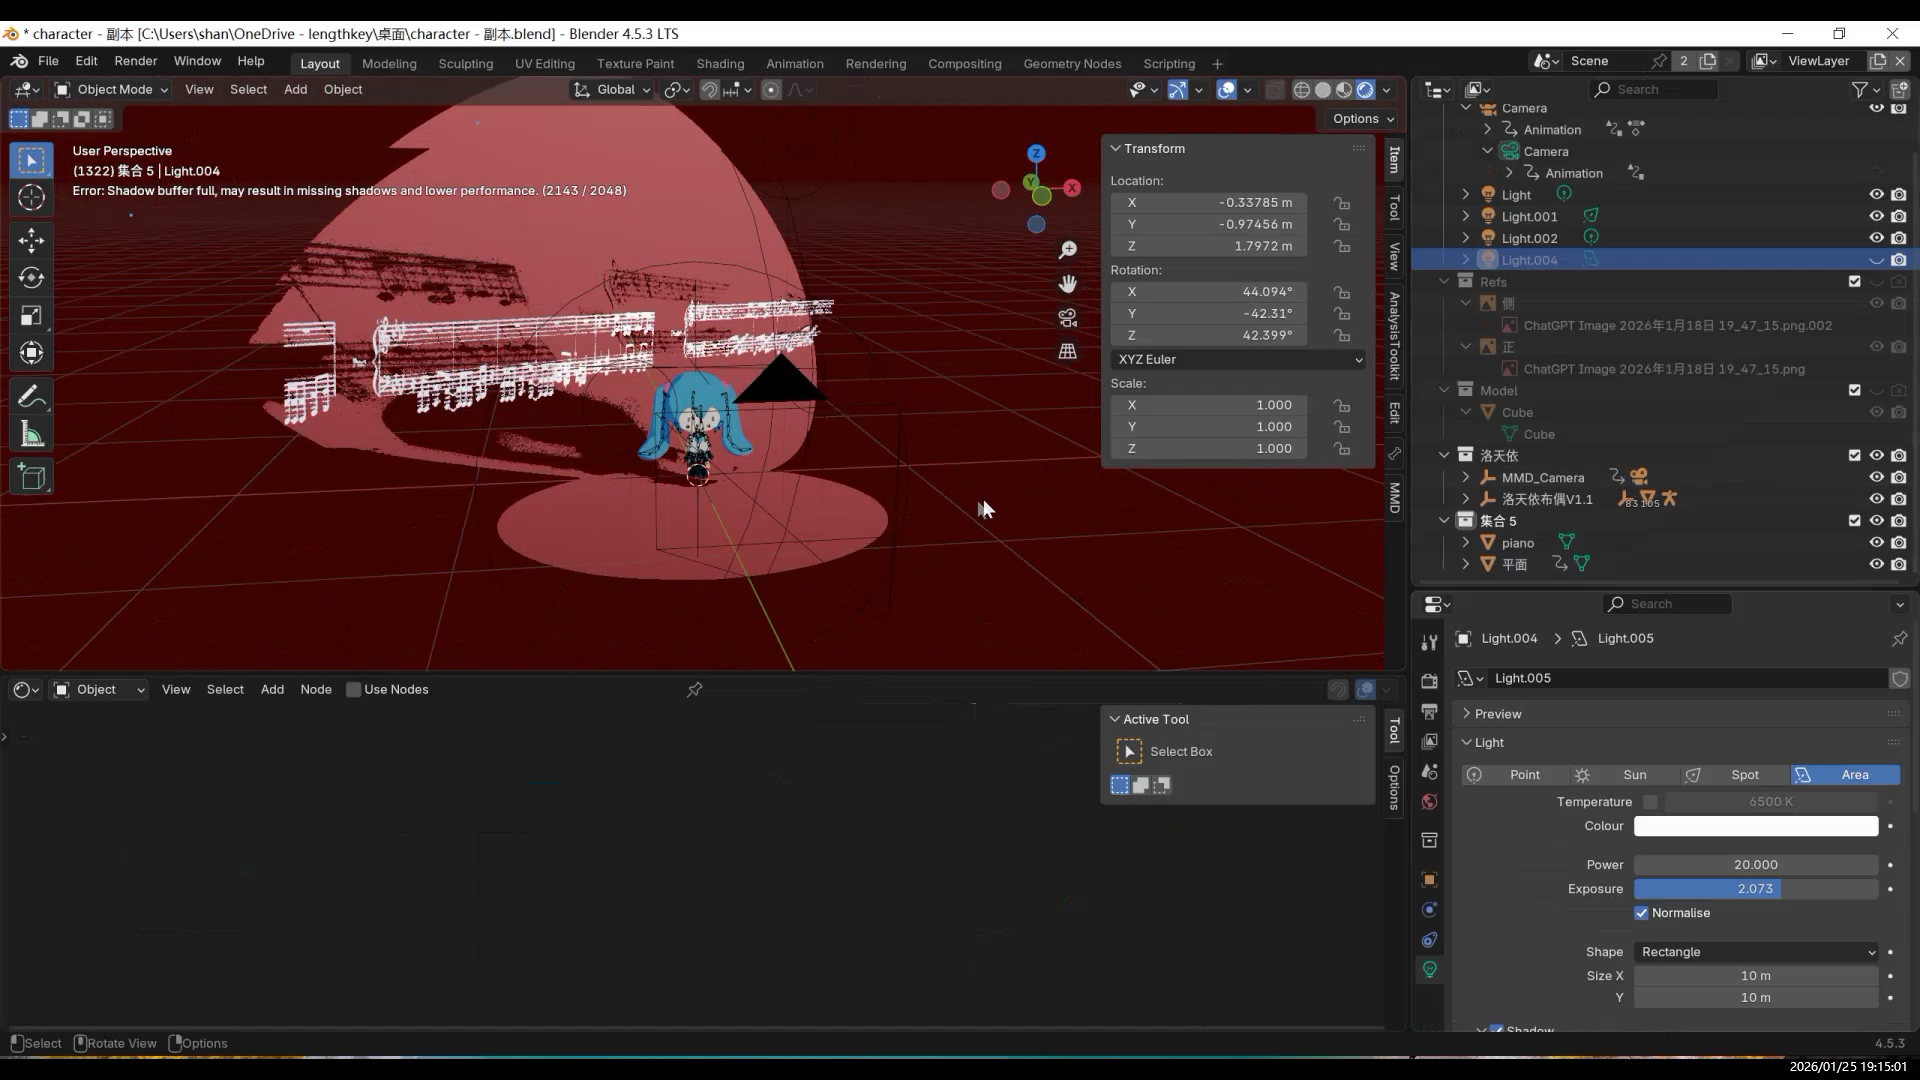Image resolution: width=1920 pixels, height=1080 pixels.
Task: Enable the Use Nodes checkbox
Action: point(353,690)
